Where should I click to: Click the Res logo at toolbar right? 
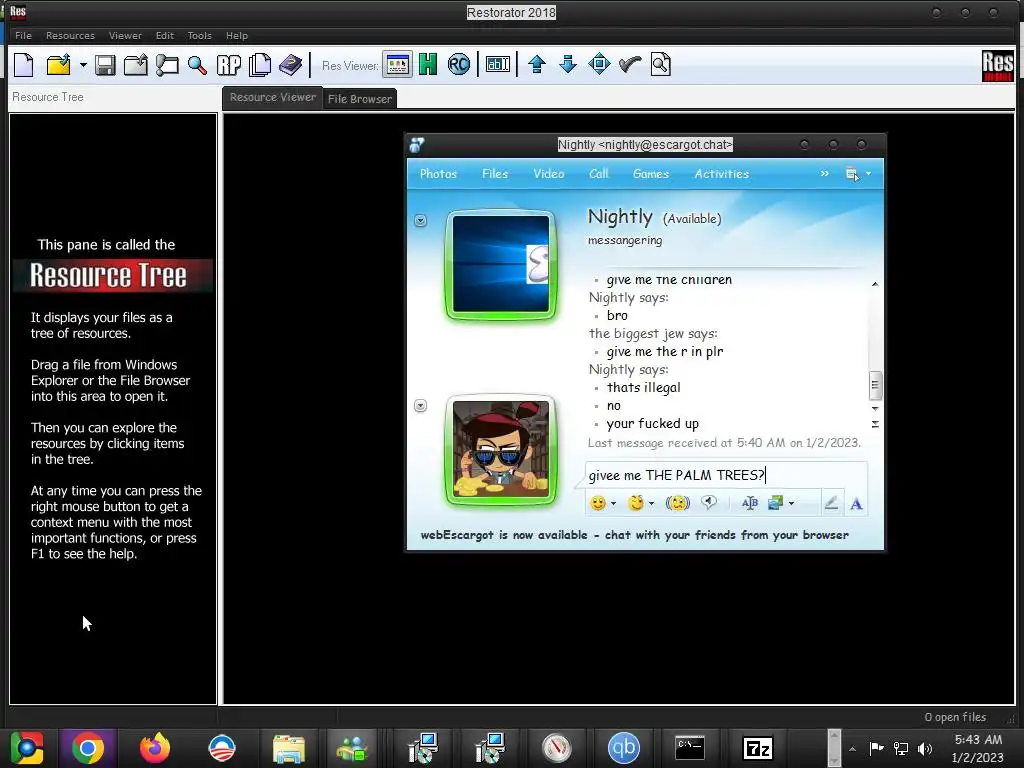(997, 65)
